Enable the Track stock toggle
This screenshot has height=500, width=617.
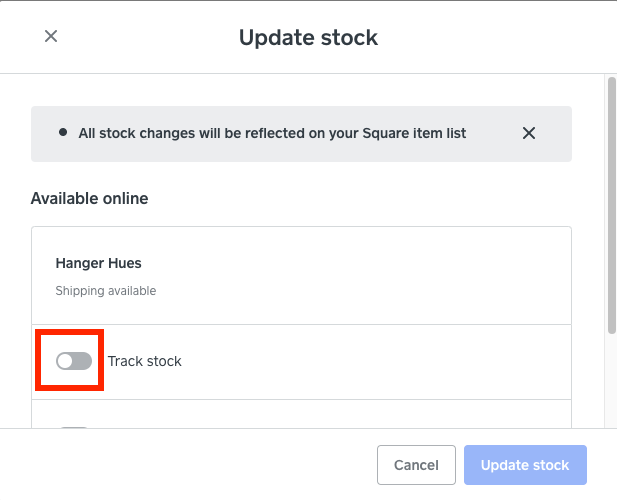click(x=74, y=361)
